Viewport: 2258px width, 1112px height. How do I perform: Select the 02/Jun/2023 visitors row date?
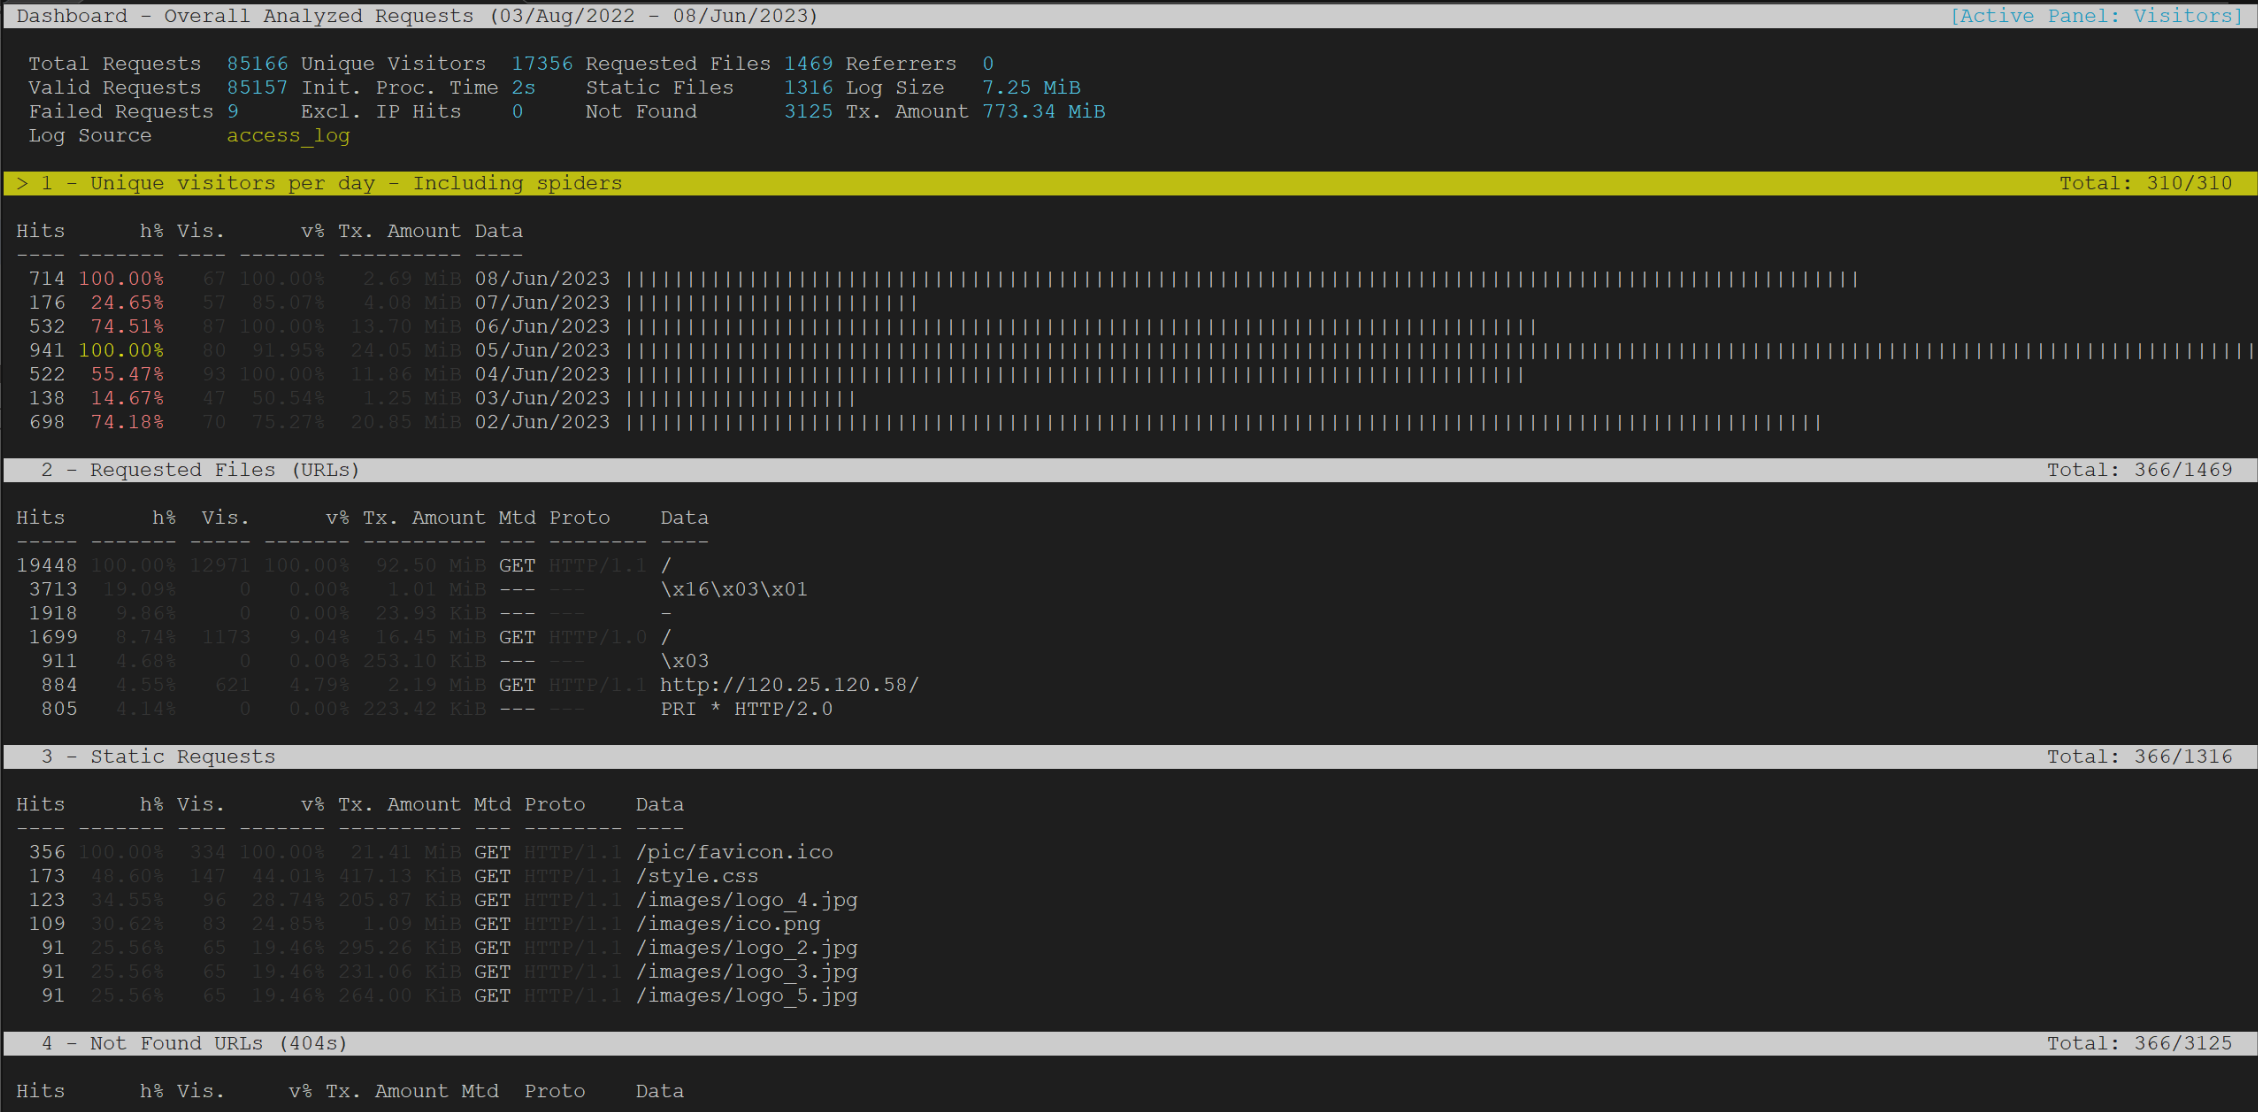tap(542, 423)
